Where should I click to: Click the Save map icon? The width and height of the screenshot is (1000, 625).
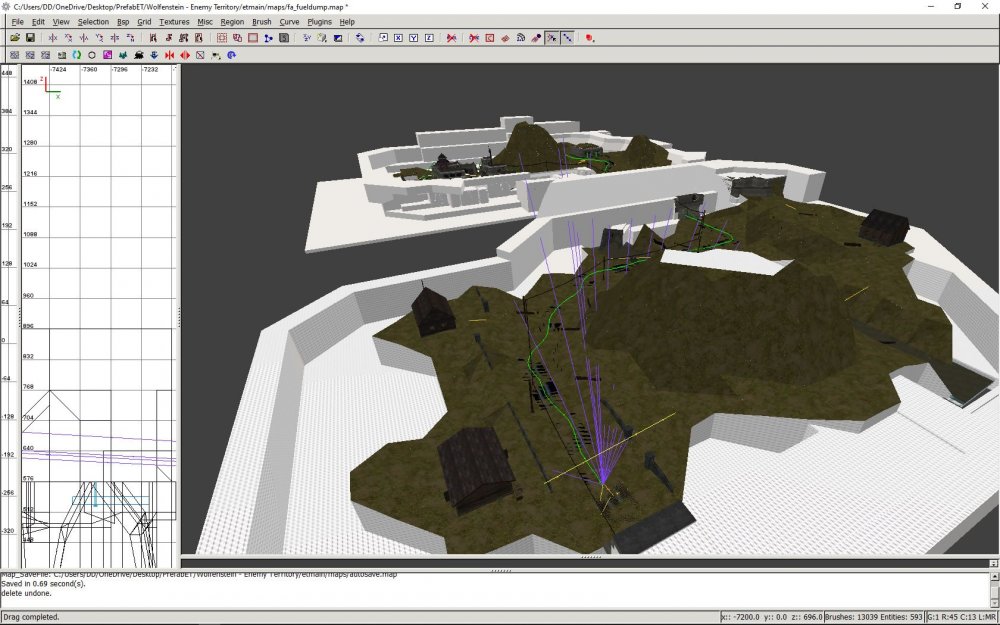(30, 38)
